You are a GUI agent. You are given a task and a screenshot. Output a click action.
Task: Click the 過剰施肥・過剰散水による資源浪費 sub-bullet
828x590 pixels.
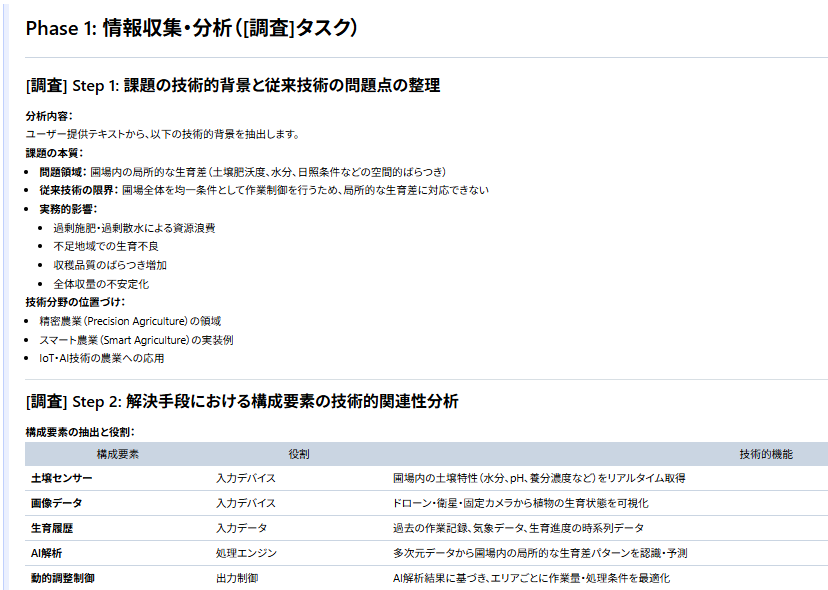134,228
